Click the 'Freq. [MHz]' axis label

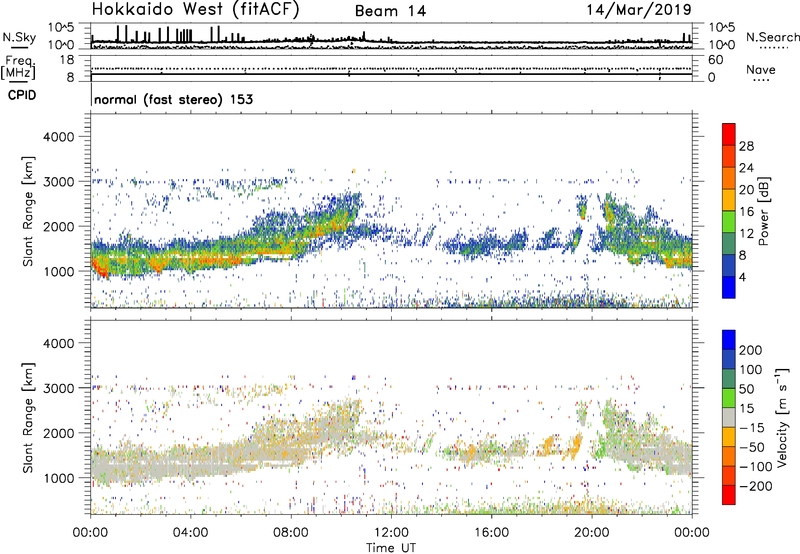18,68
